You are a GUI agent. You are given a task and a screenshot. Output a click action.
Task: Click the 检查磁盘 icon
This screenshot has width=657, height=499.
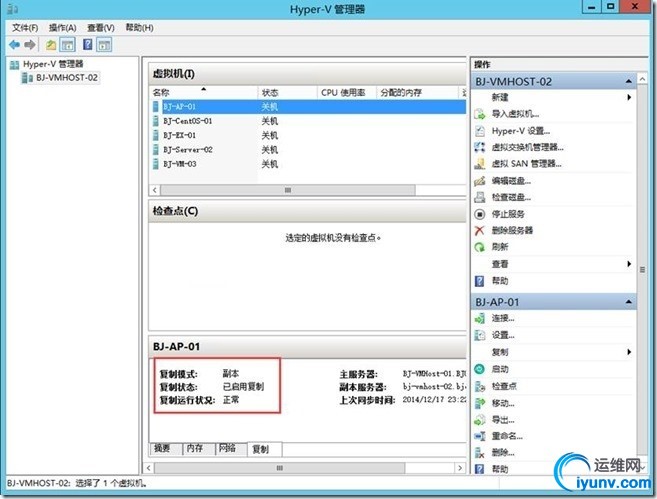480,197
